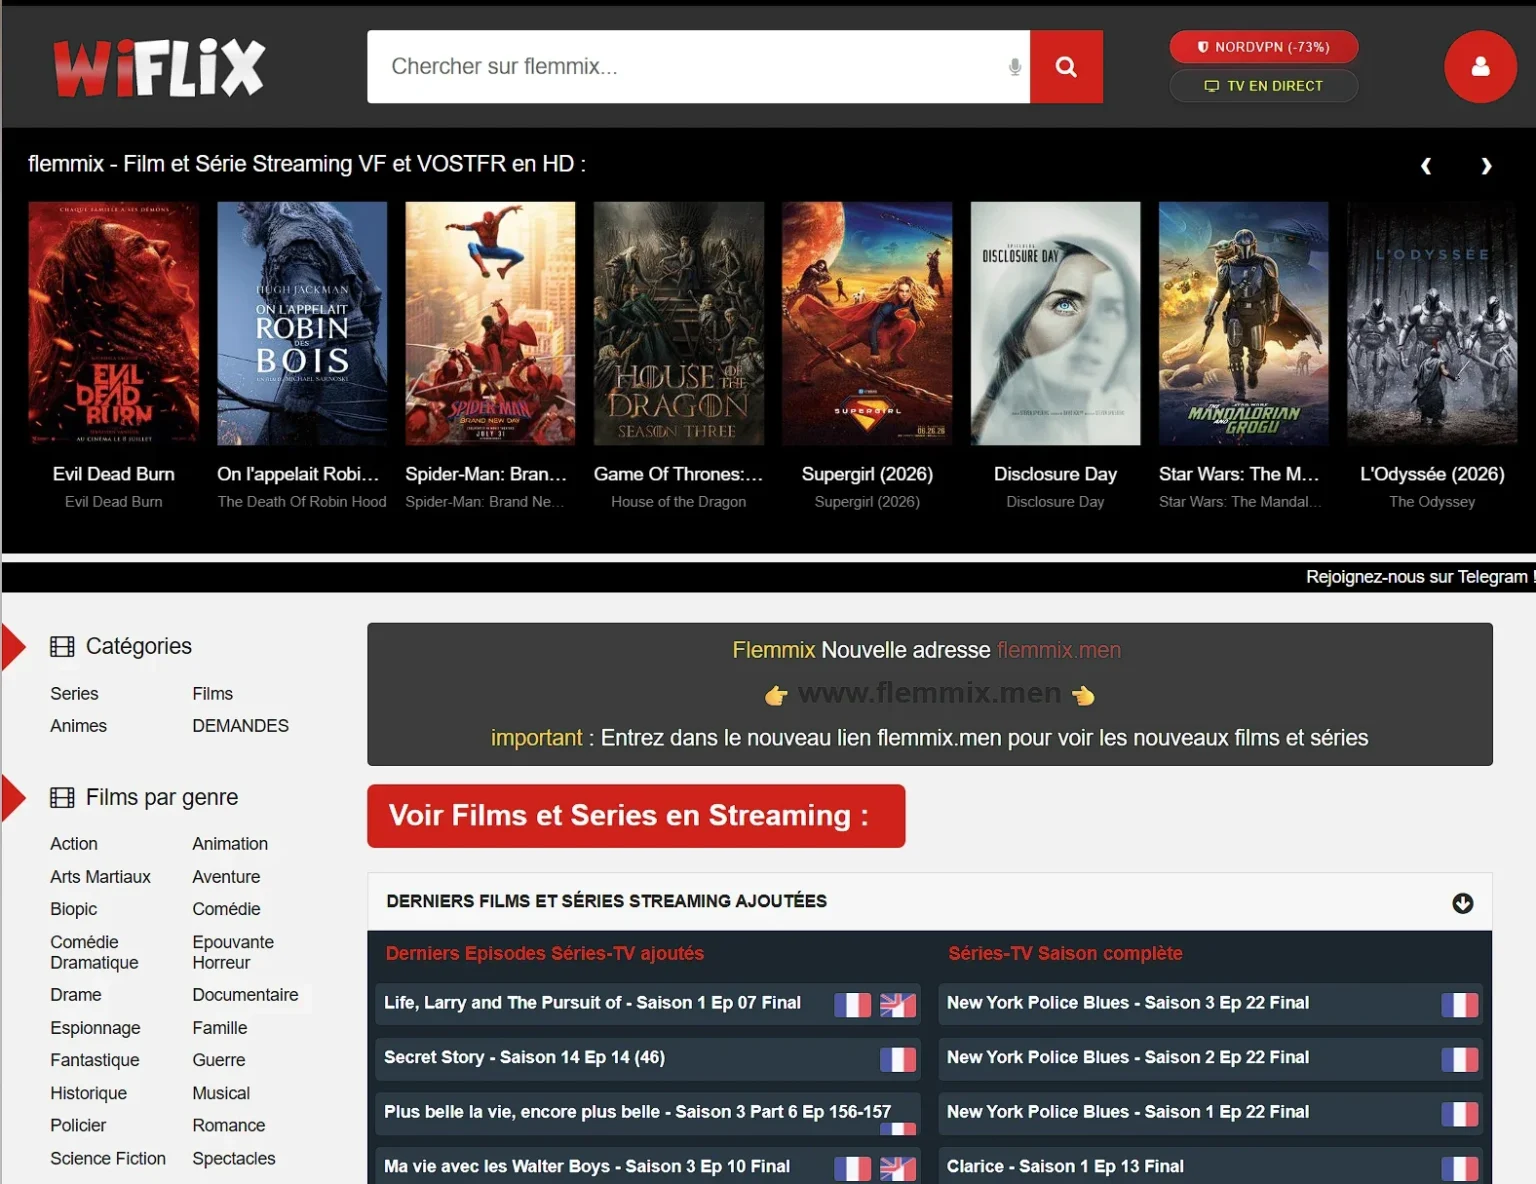1536x1184 pixels.
Task: Select the Arts Martiaux genre
Action: coord(100,877)
